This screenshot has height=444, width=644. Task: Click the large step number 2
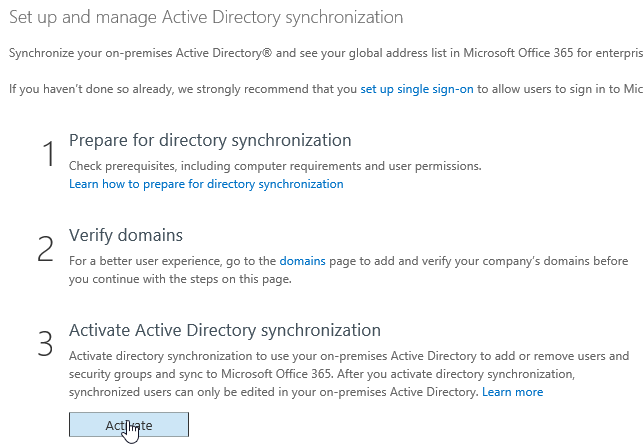tap(45, 249)
